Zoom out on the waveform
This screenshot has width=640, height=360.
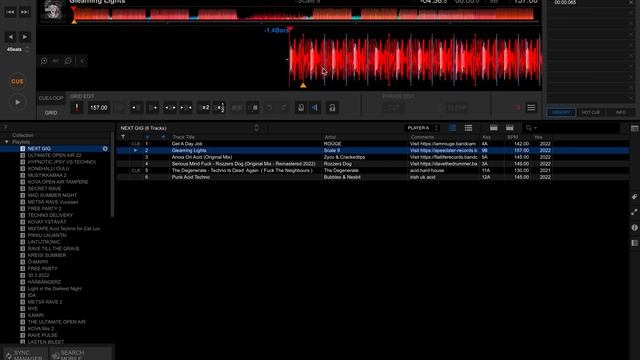click(x=68, y=61)
